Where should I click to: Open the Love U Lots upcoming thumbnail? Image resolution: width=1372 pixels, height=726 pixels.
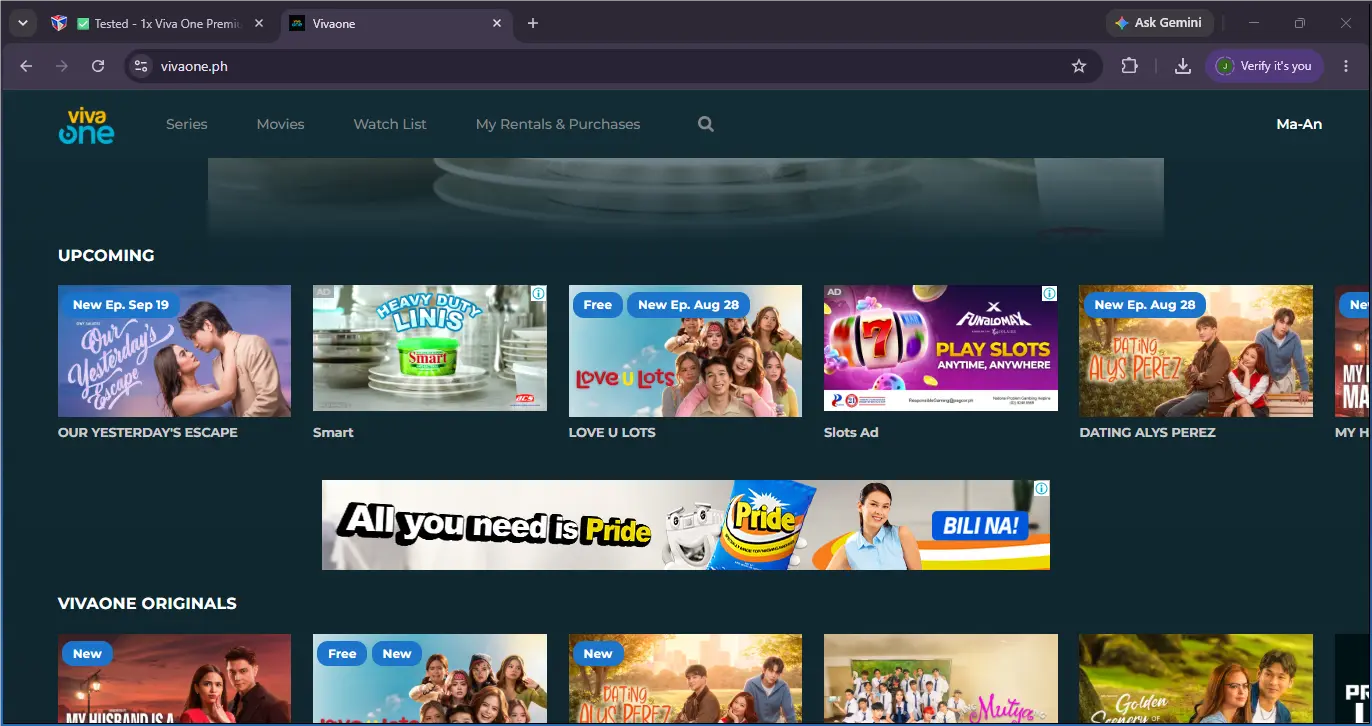pos(685,351)
